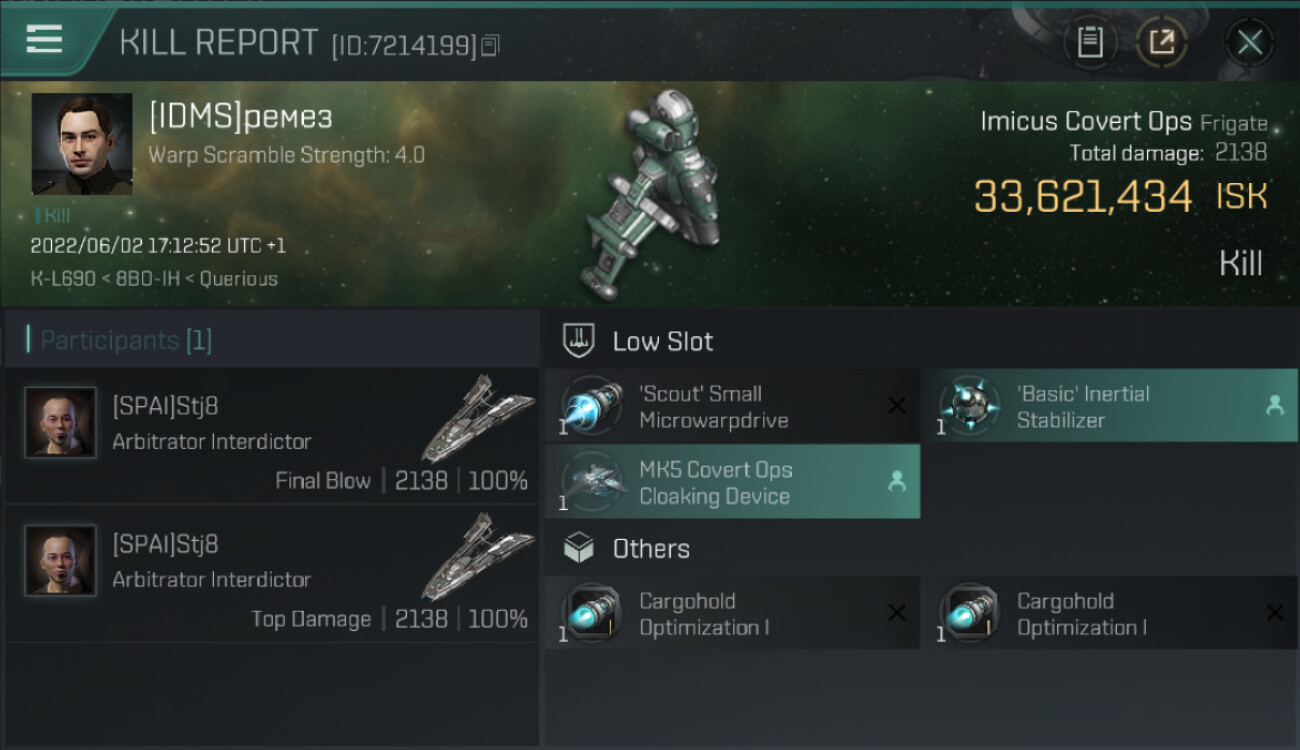Click the victim pilot portrait
This screenshot has height=750, width=1300.
coord(82,143)
